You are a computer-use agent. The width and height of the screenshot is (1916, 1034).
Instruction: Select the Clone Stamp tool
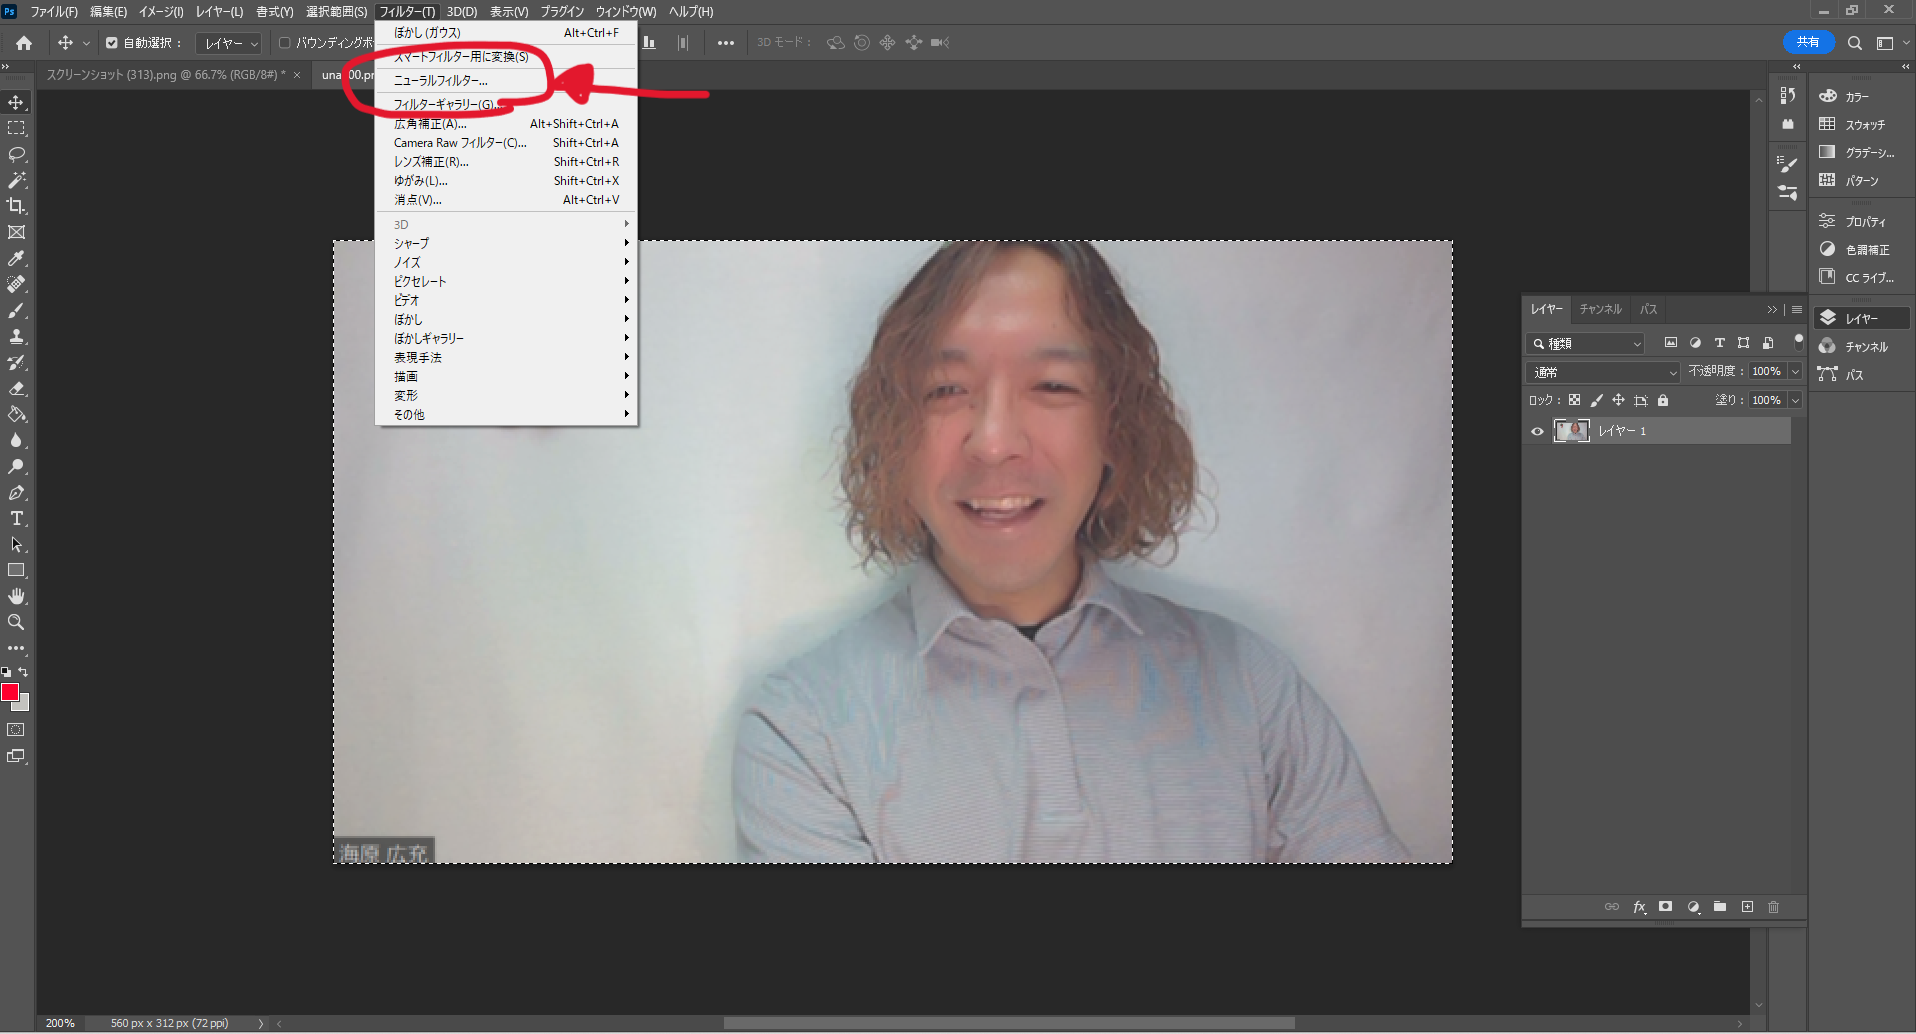click(x=16, y=336)
